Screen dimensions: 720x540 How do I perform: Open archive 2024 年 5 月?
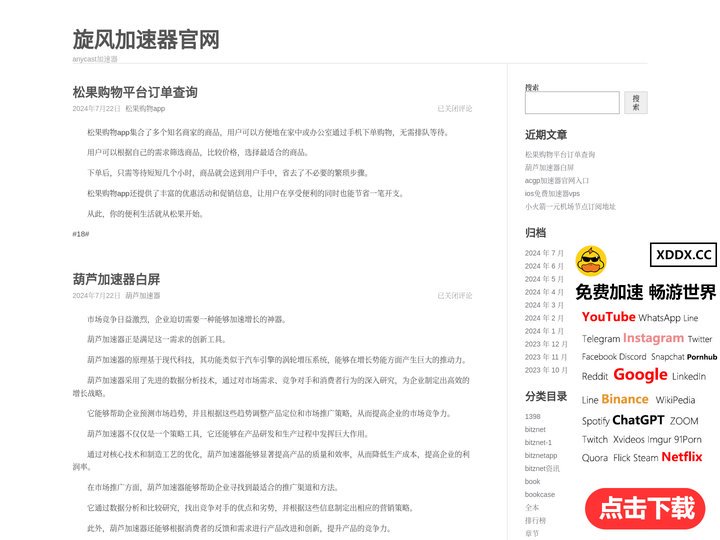click(544, 279)
